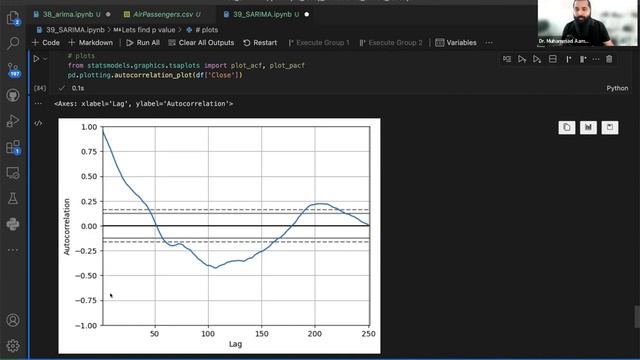Open run cell options dropdown arrow
Image resolution: width=640 pixels, height=360 pixels.
coord(45,59)
